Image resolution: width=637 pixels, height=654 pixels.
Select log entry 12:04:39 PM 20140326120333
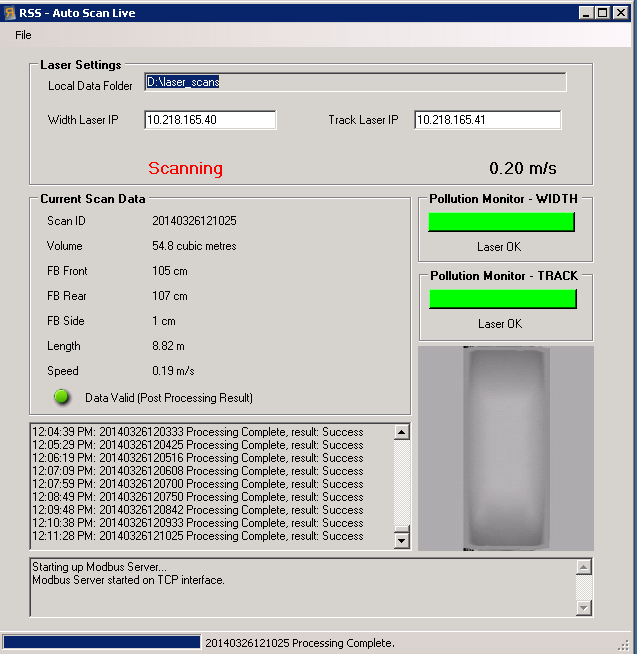[198, 432]
